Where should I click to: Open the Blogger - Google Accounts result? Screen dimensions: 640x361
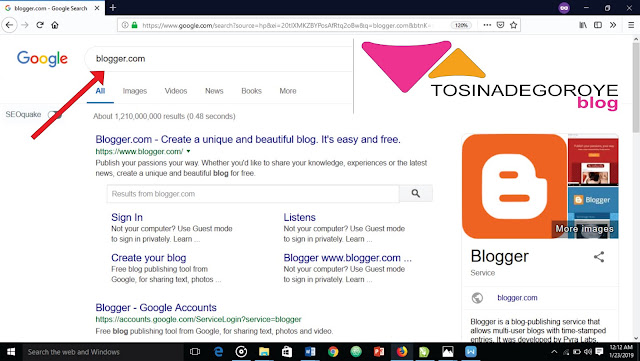pos(156,308)
